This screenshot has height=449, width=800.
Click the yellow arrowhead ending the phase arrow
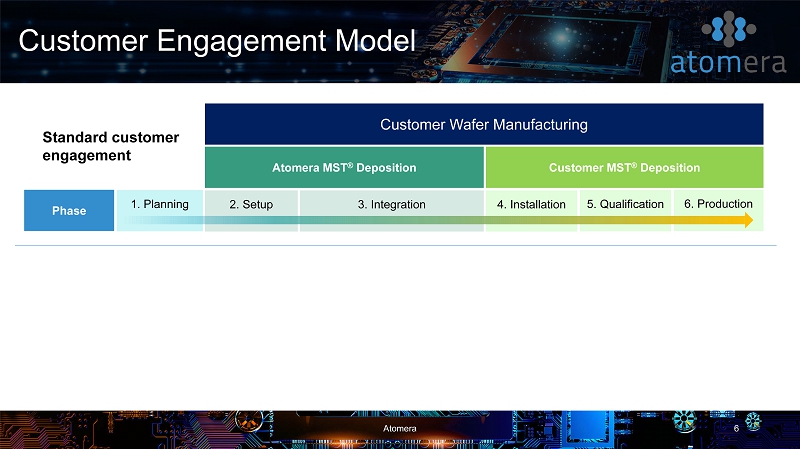click(748, 220)
